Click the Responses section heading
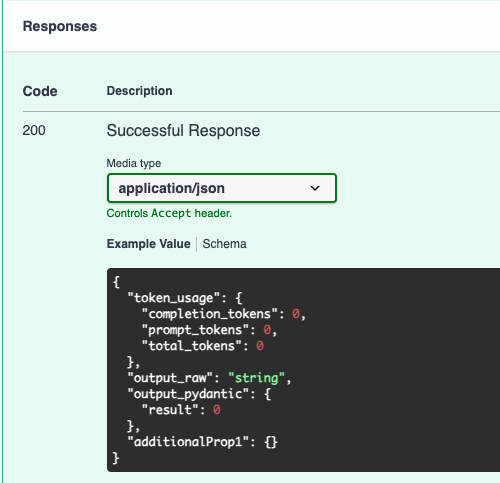 [x=60, y=26]
